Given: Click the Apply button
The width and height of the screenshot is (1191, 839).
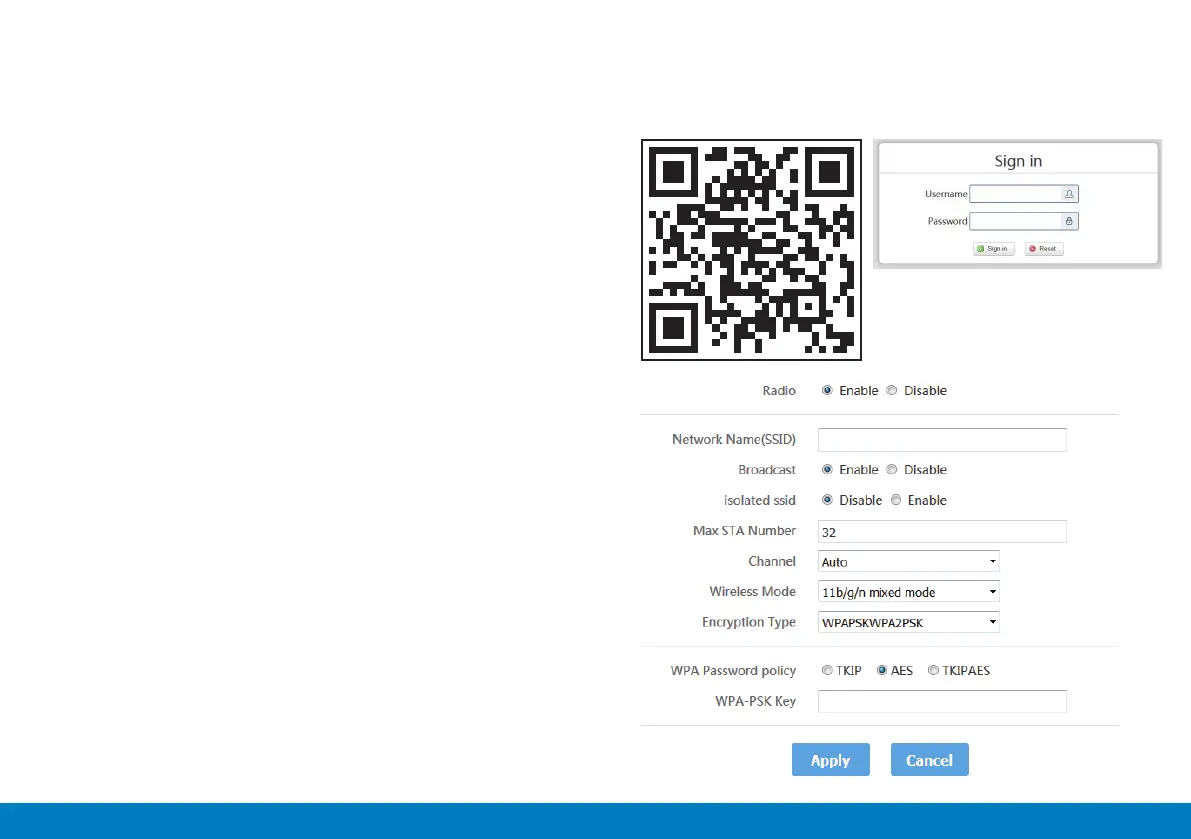Looking at the screenshot, I should point(830,759).
